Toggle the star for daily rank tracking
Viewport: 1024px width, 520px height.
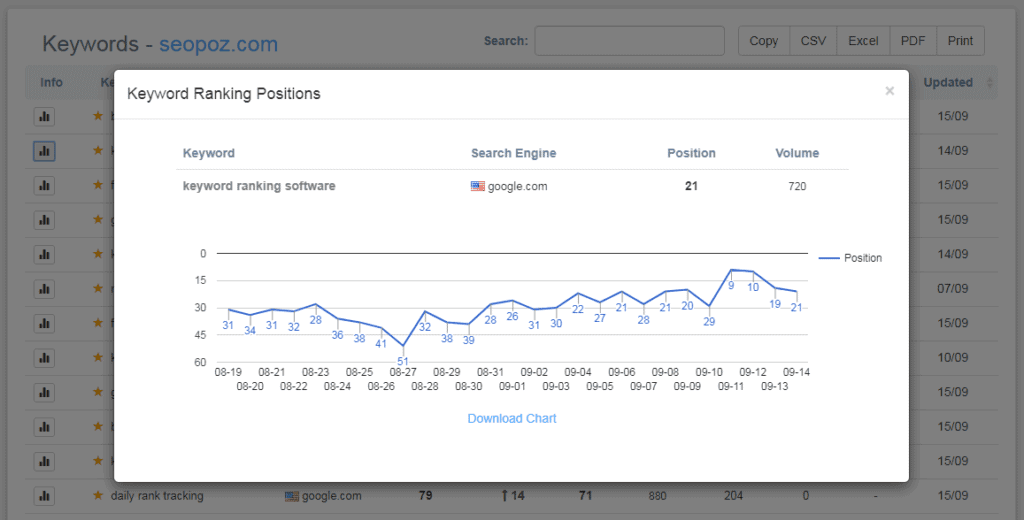tap(98, 495)
